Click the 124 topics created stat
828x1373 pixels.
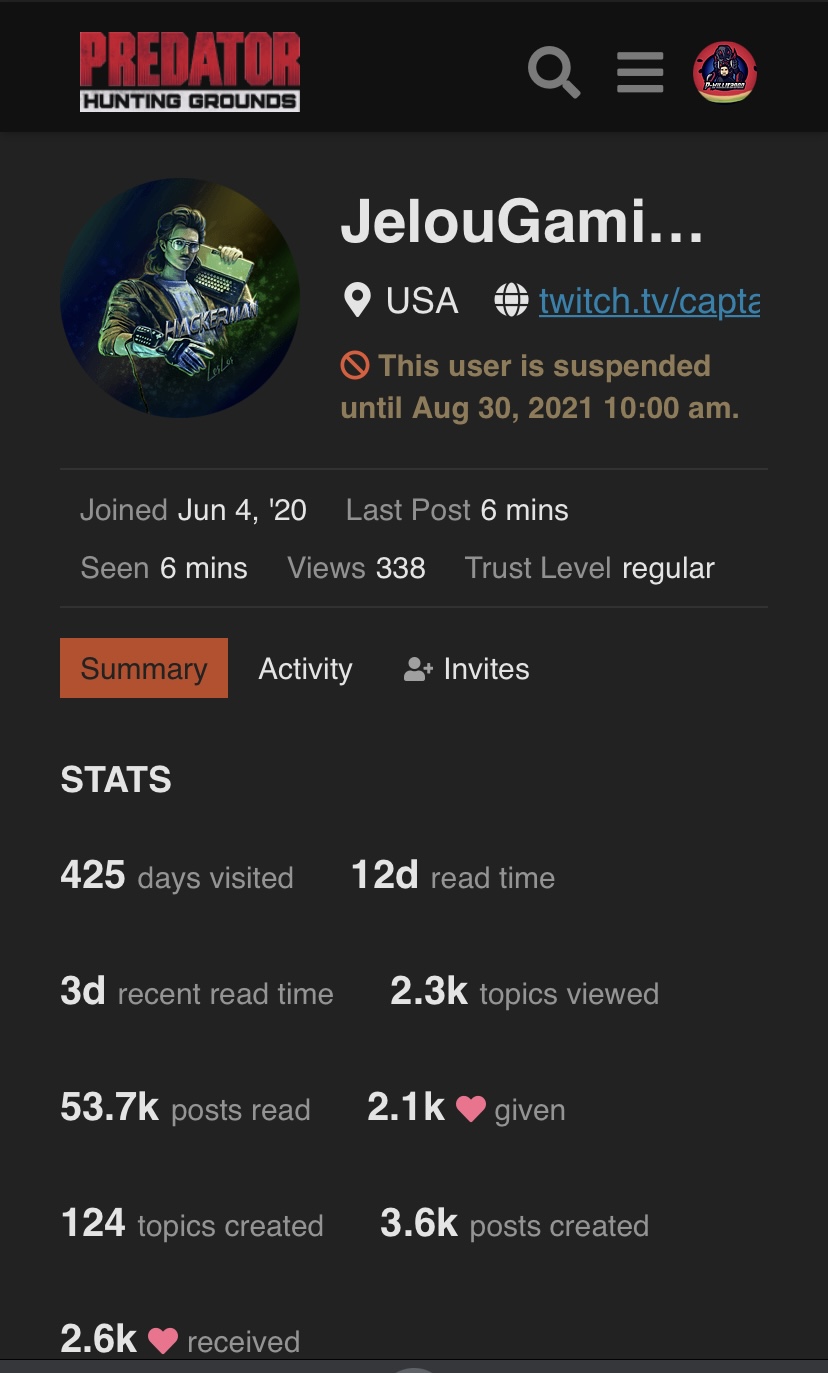point(192,1224)
